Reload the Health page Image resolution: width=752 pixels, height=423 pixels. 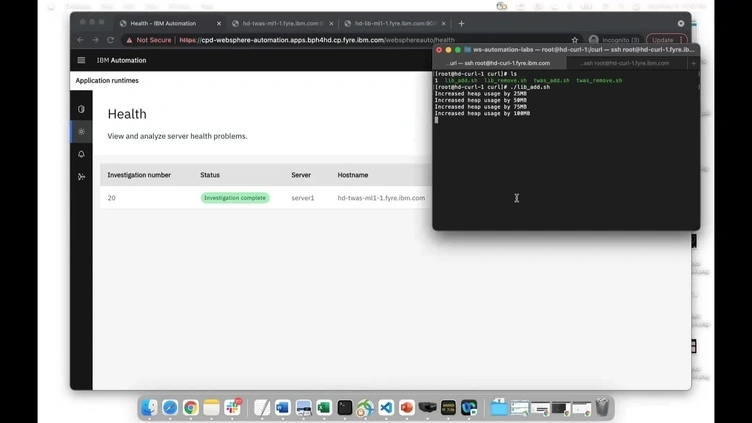(x=110, y=40)
